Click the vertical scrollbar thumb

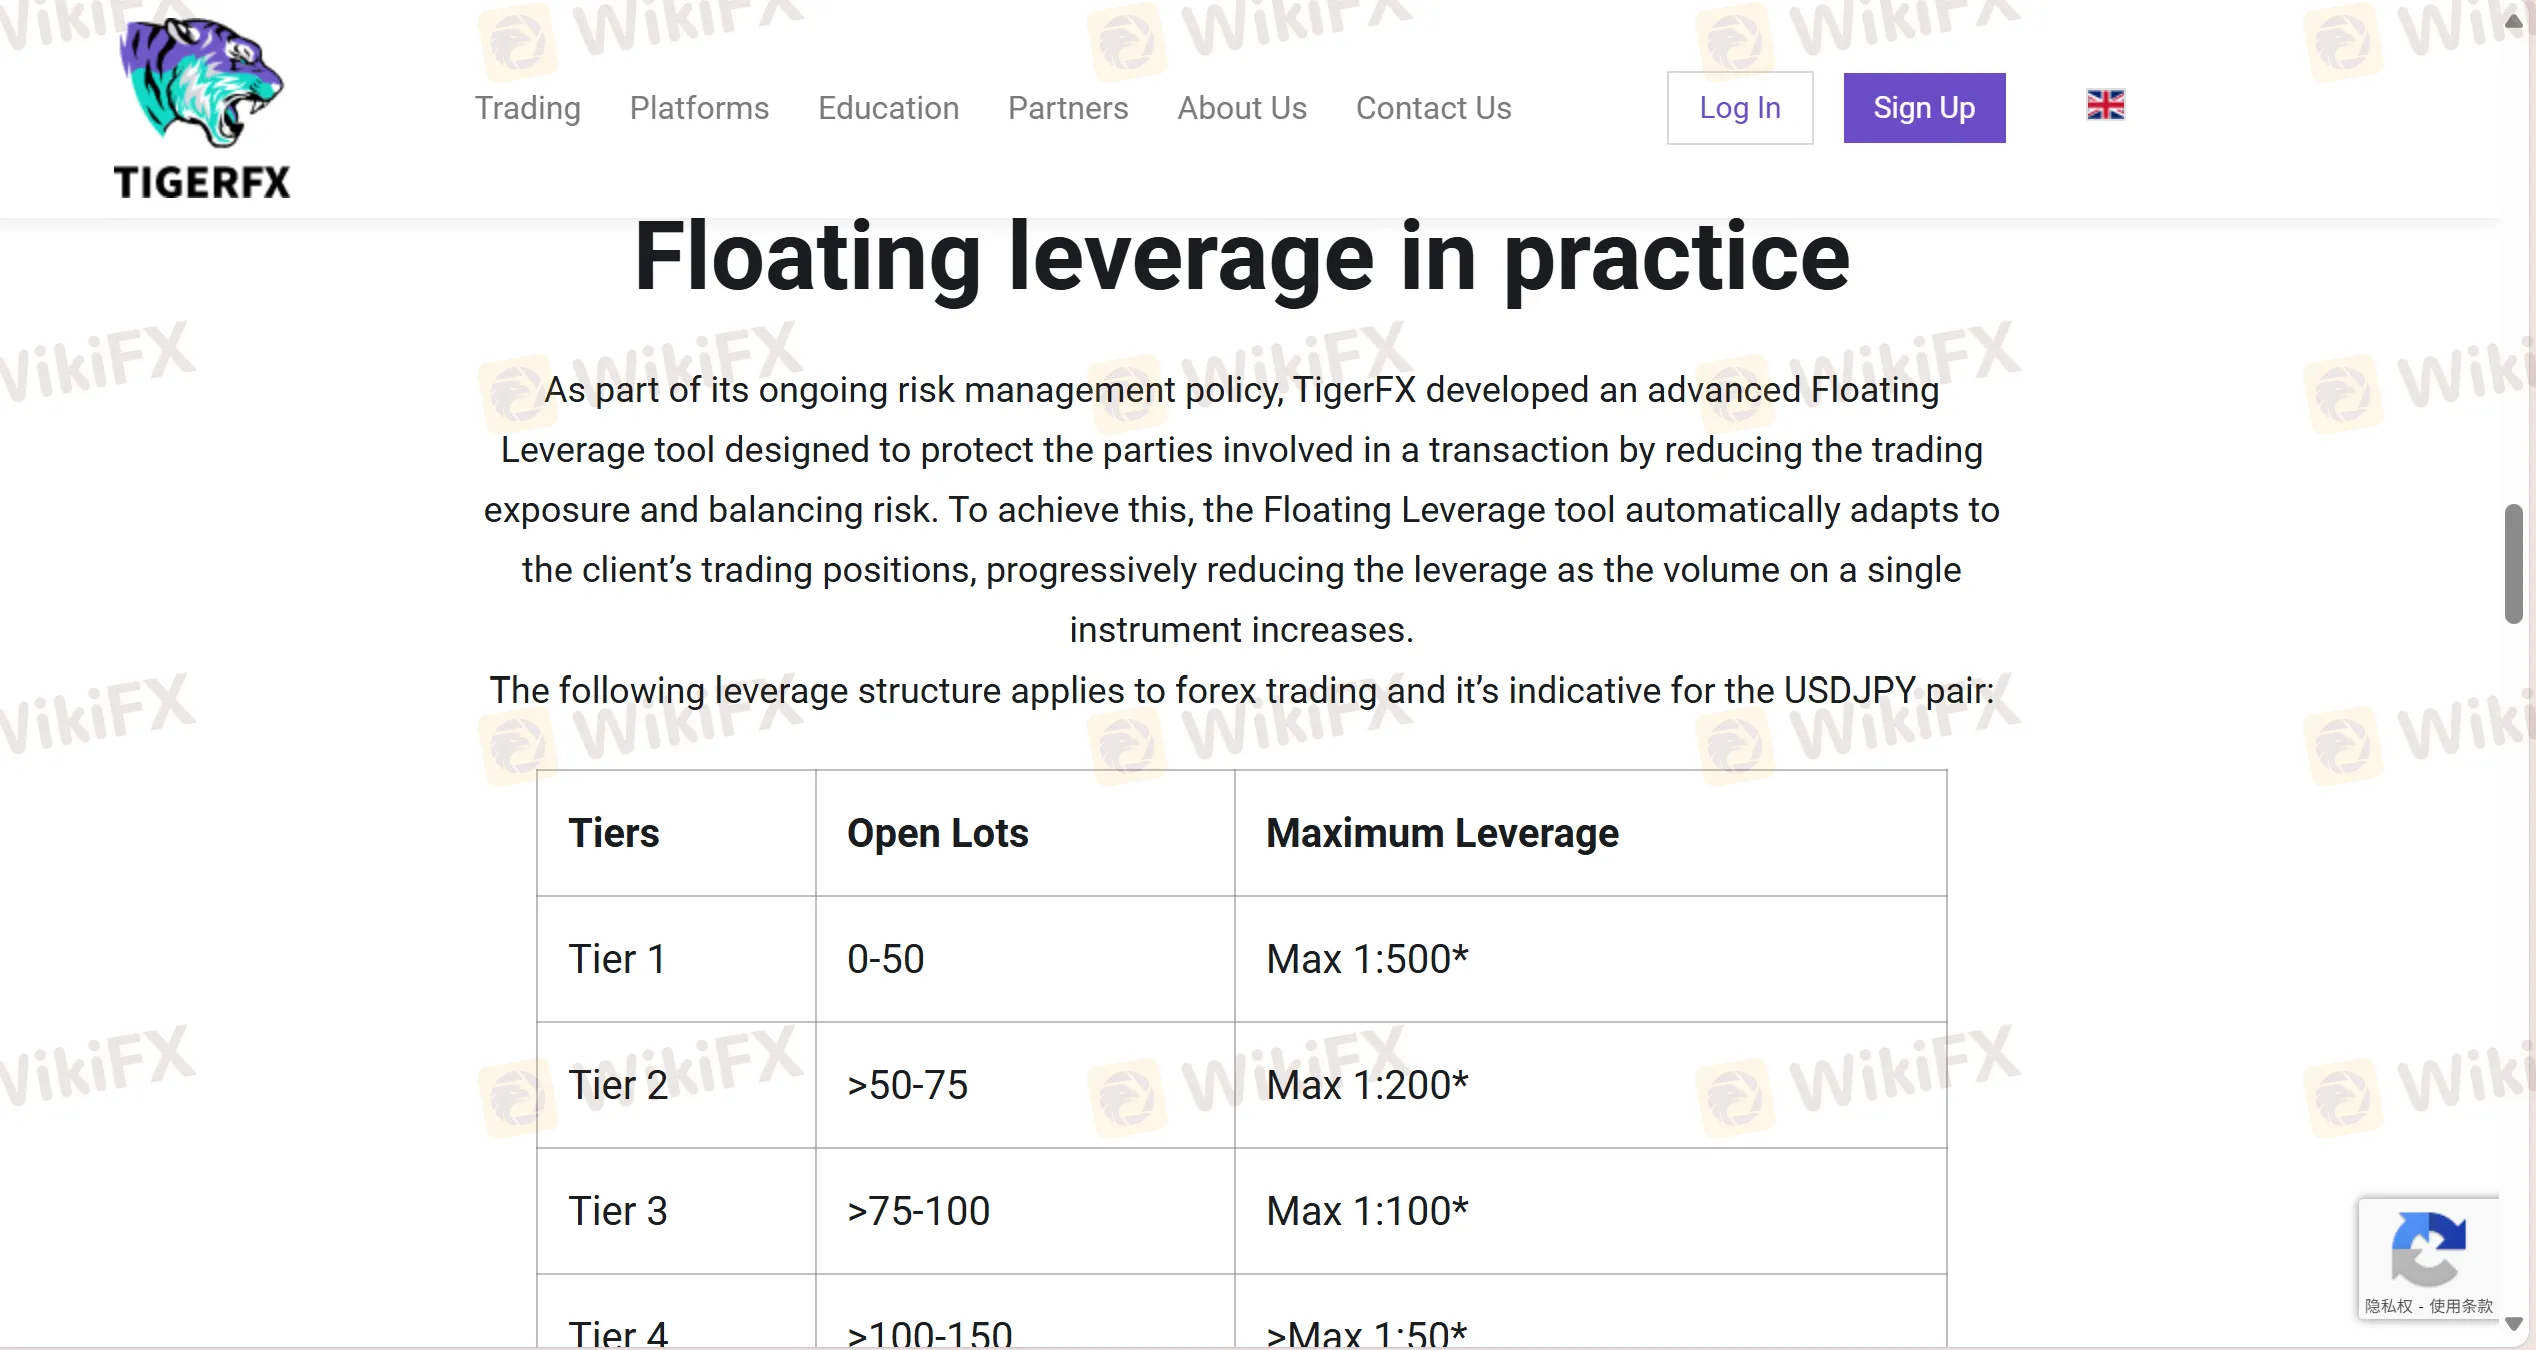pyautogui.click(x=2514, y=564)
